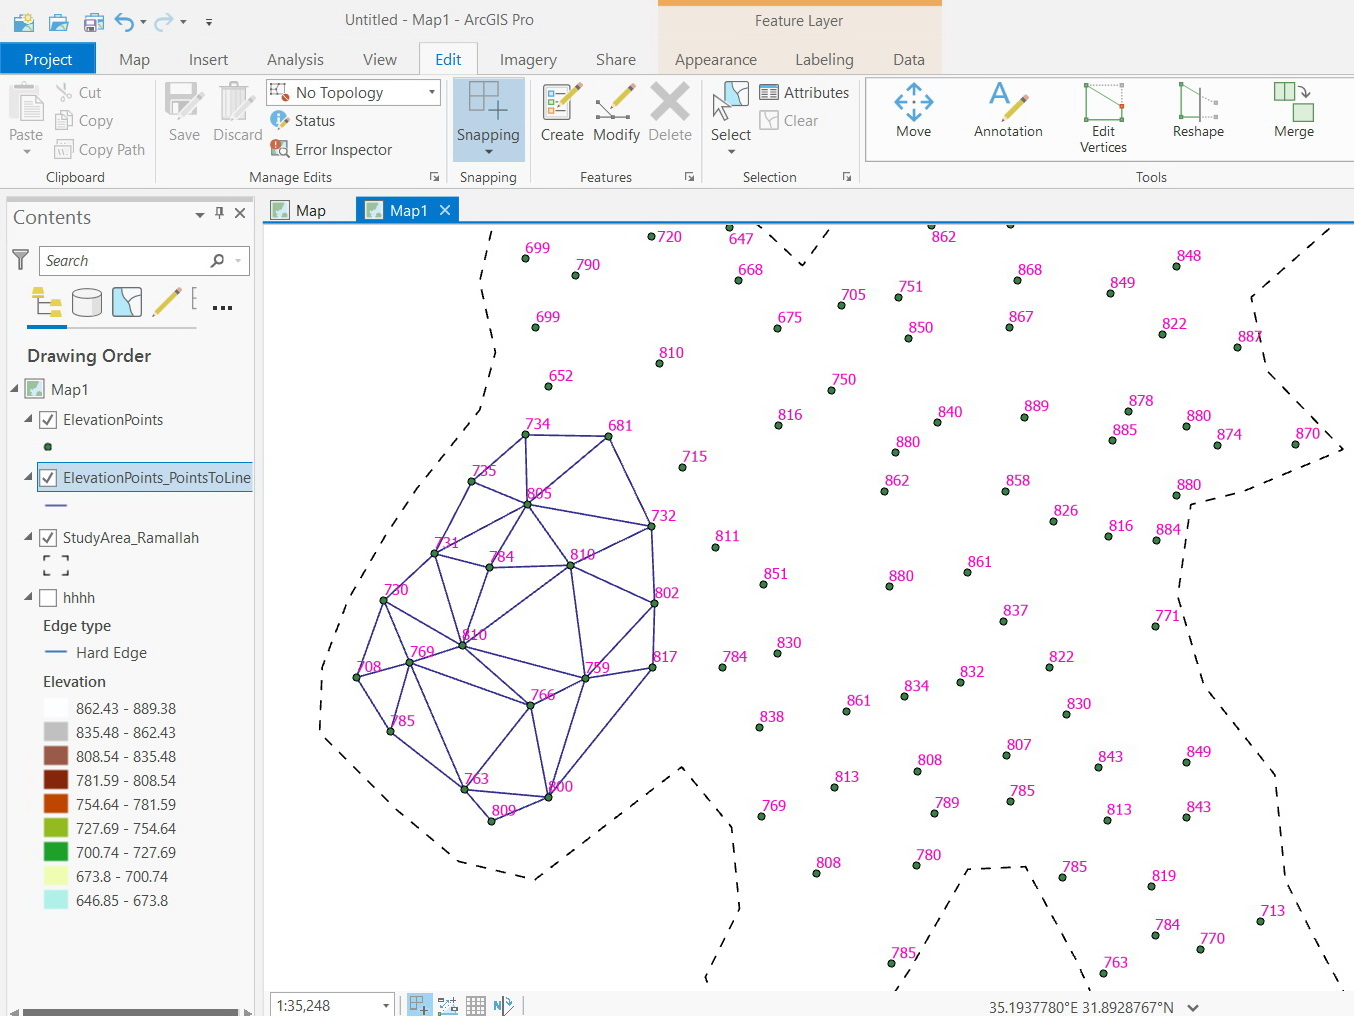1354x1016 pixels.
Task: Open the Attributes pane
Action: (x=804, y=93)
